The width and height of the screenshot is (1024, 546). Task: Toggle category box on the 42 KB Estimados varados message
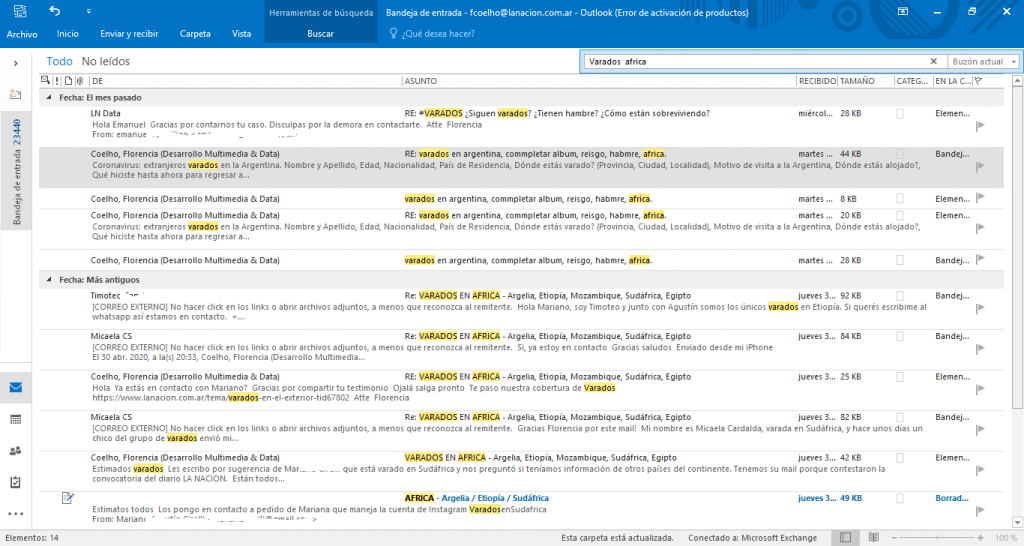point(899,458)
